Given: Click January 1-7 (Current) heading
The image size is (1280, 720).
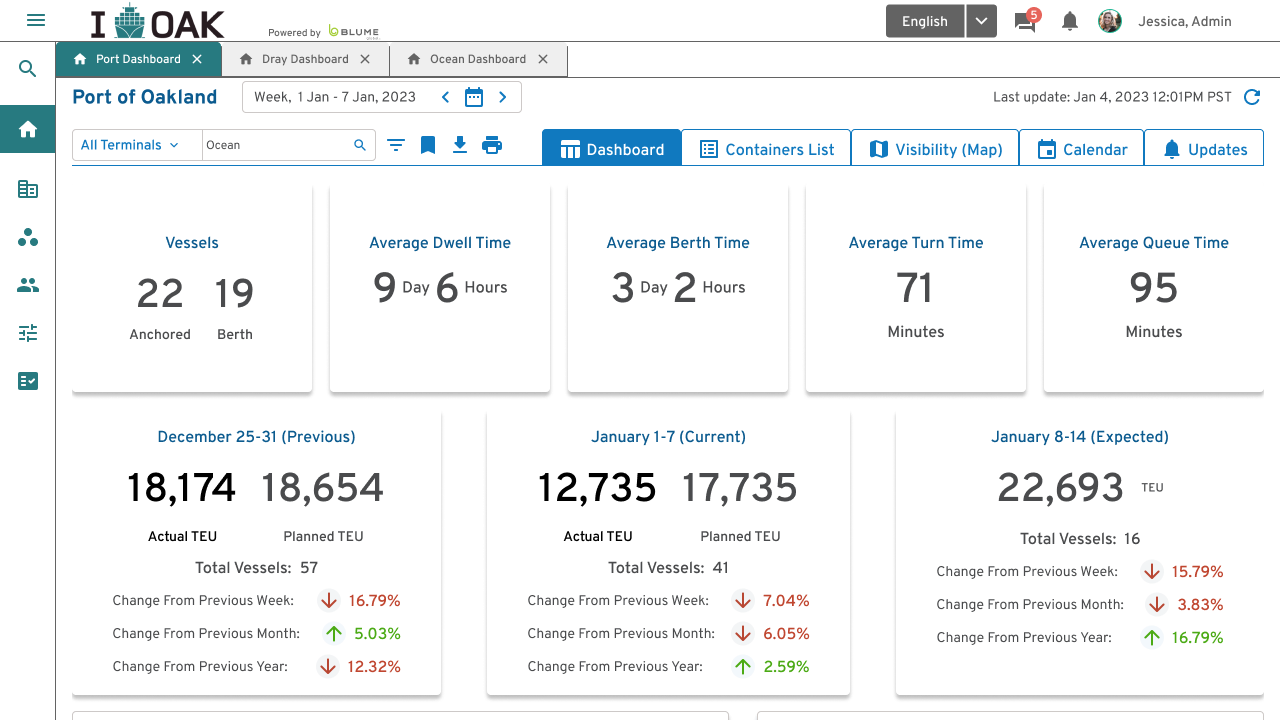Looking at the screenshot, I should click(669, 436).
